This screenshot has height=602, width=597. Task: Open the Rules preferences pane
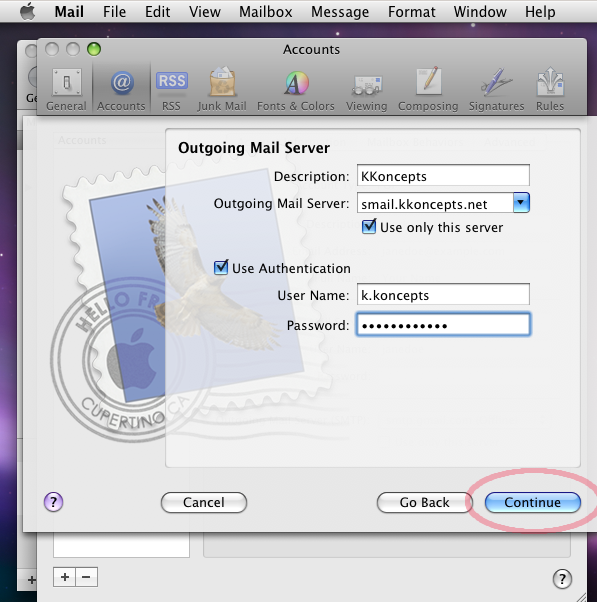pos(550,90)
